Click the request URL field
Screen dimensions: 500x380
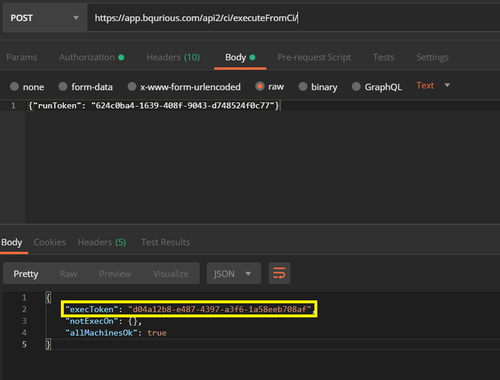[293, 18]
